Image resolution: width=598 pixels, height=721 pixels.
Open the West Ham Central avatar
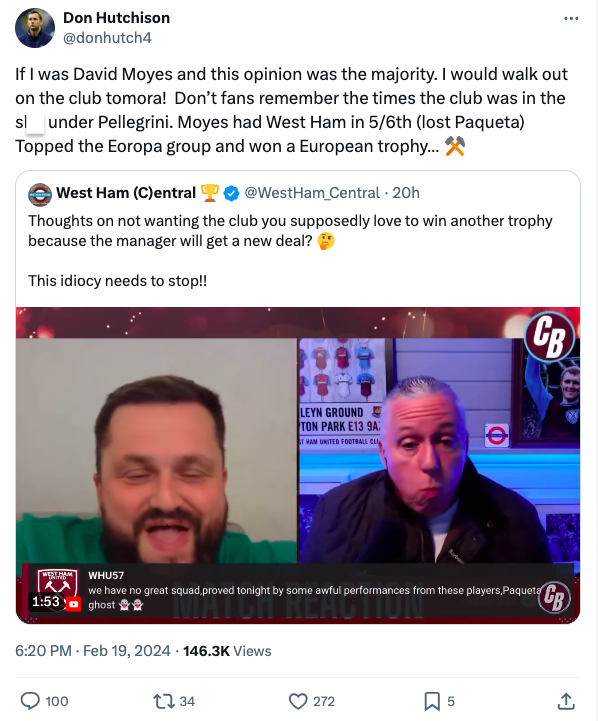[x=40, y=195]
